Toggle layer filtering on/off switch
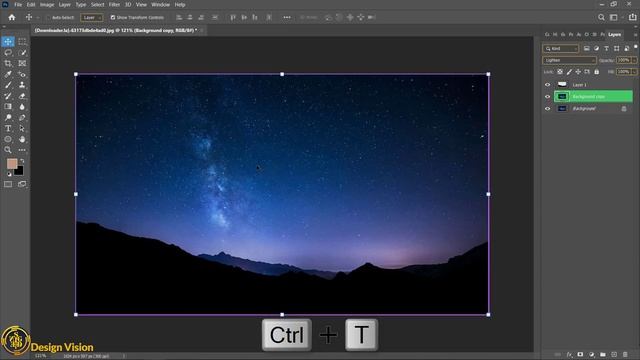Image resolution: width=640 pixels, height=360 pixels. coord(636,47)
